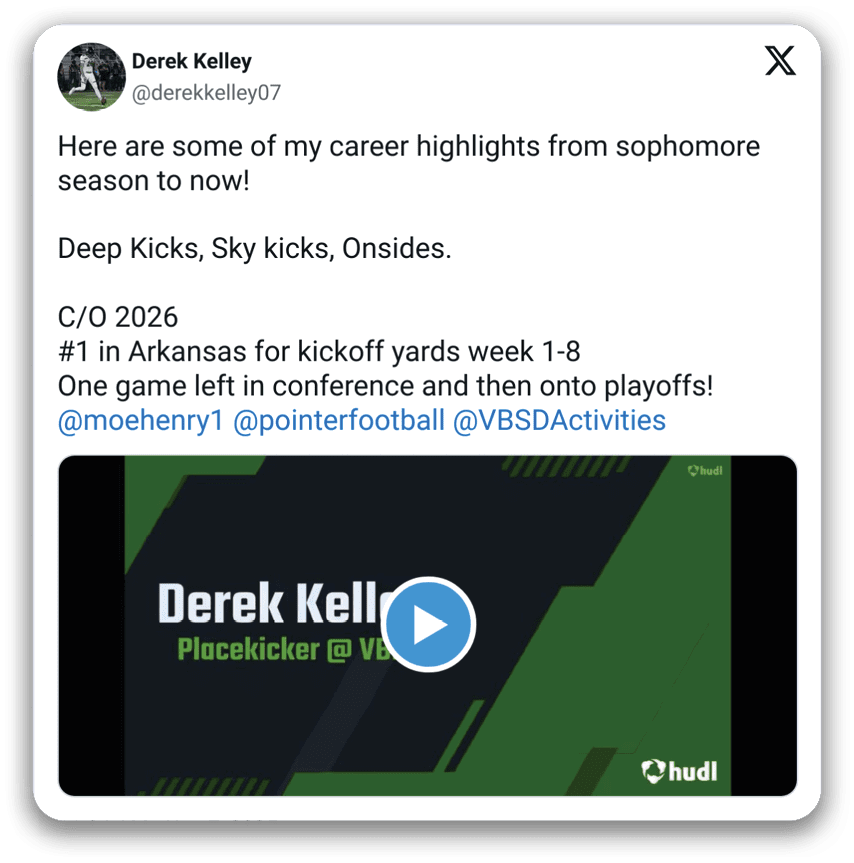Click the '#1 in Arkansas for kickoff yards' line
Viewport: 854px width, 863px height.
tap(319, 352)
